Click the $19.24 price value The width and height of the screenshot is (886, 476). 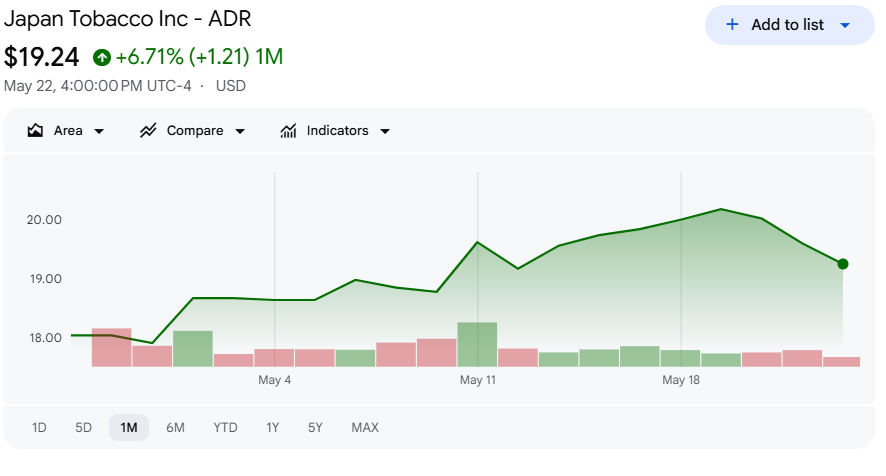(x=41, y=57)
